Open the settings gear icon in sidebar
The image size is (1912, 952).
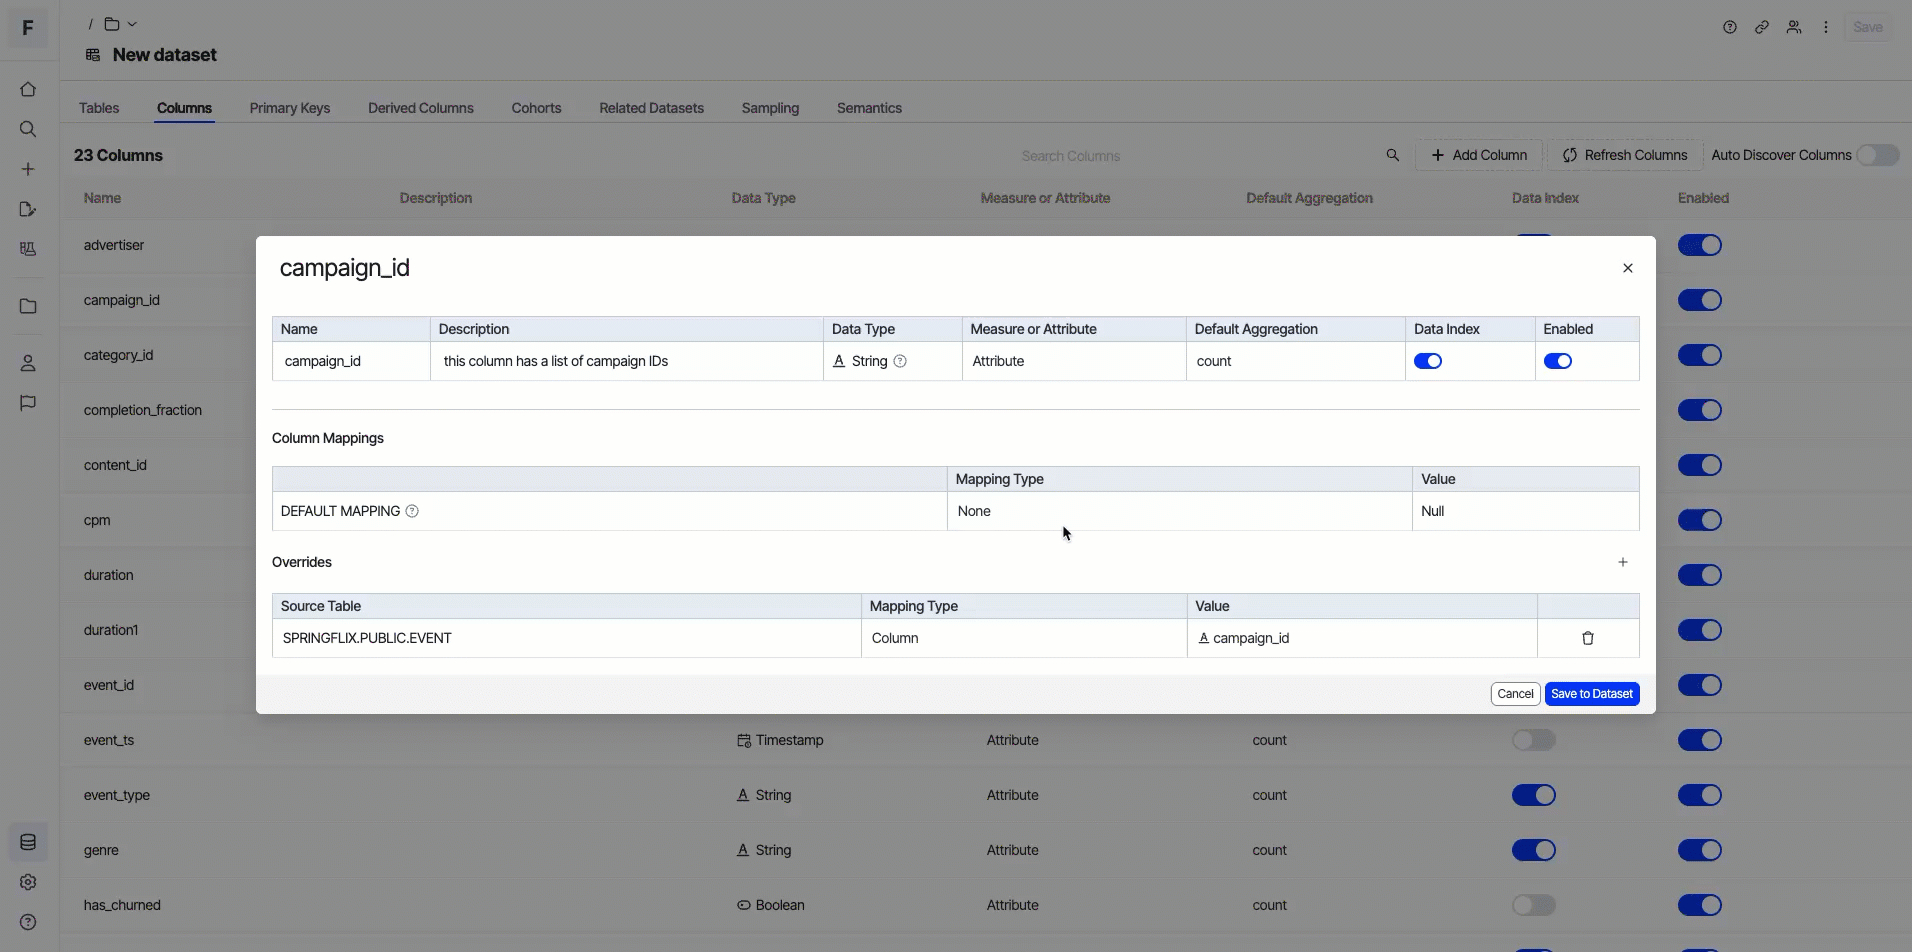coord(28,882)
